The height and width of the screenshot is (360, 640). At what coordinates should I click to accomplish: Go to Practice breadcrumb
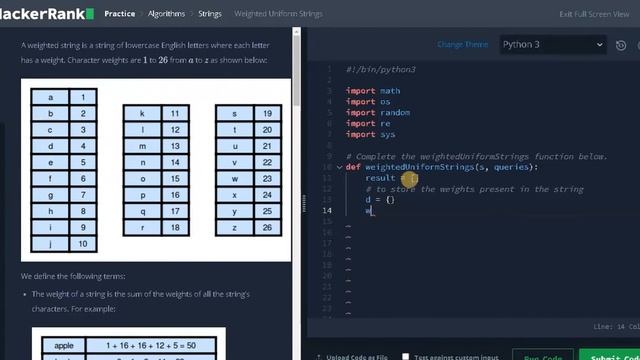120,14
